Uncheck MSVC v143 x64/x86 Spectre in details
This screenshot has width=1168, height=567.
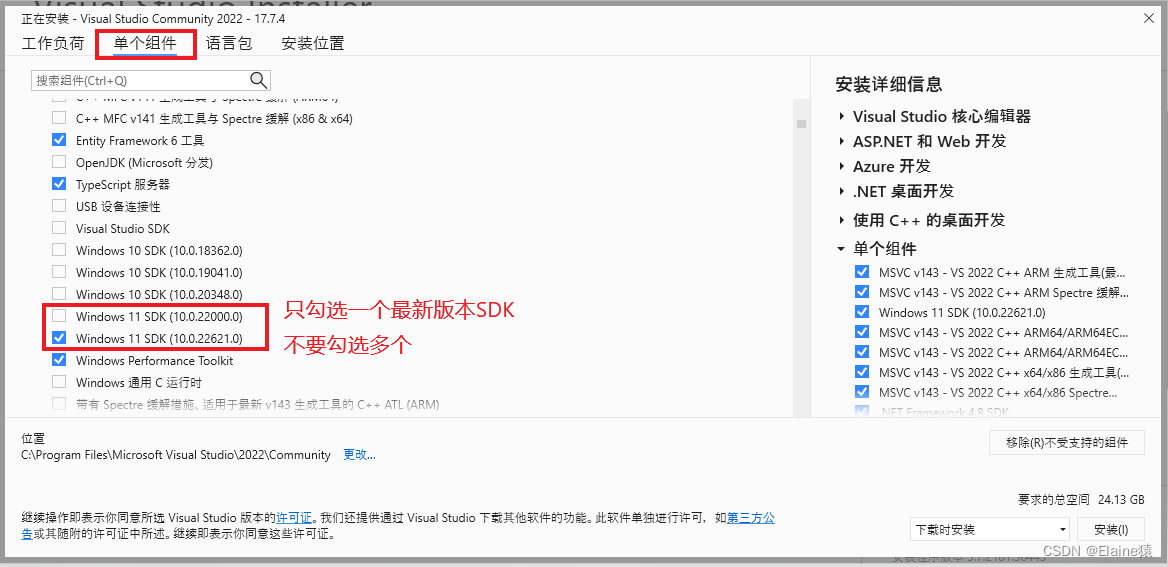[x=862, y=391]
